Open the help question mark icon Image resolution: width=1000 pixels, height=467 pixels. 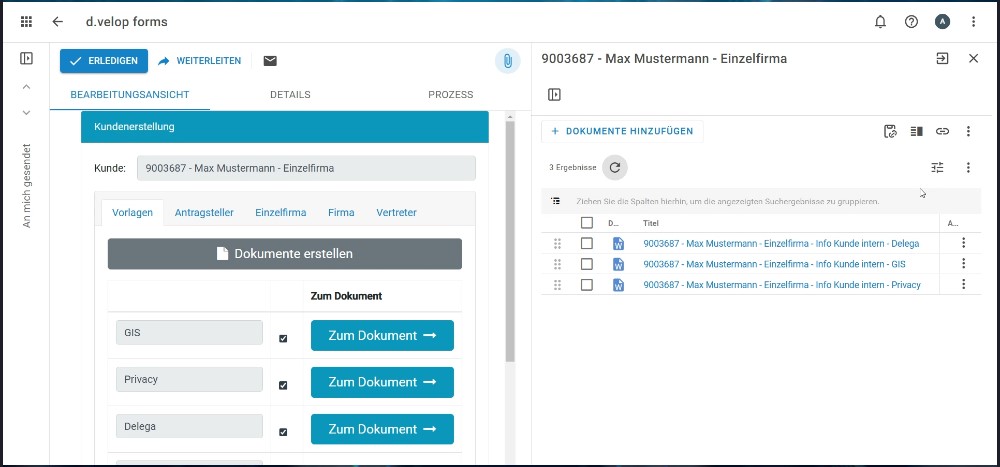[911, 22]
